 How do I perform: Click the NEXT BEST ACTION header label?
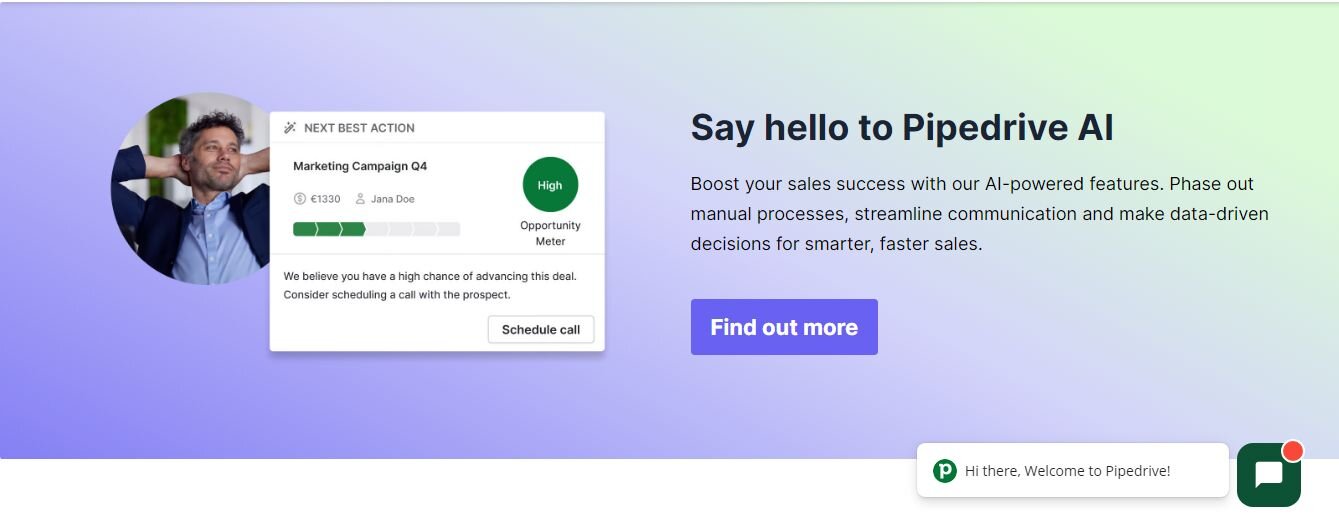[359, 128]
